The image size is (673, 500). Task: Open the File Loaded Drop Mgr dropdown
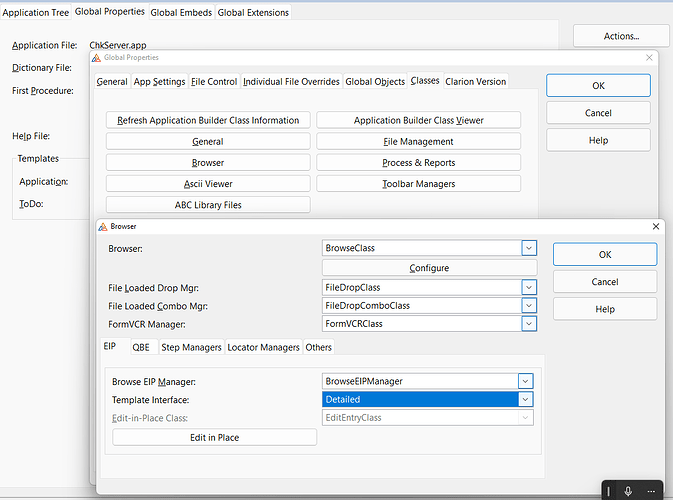(x=529, y=287)
